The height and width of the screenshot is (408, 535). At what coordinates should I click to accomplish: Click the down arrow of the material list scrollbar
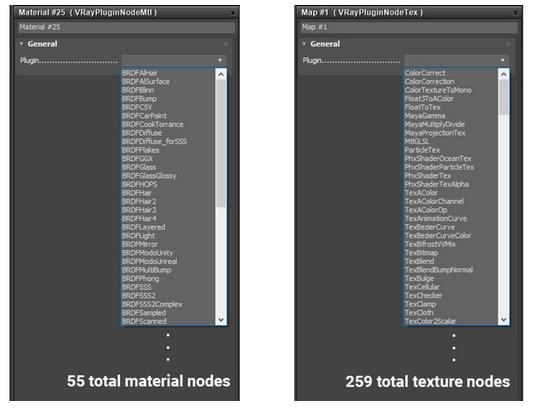[221, 320]
